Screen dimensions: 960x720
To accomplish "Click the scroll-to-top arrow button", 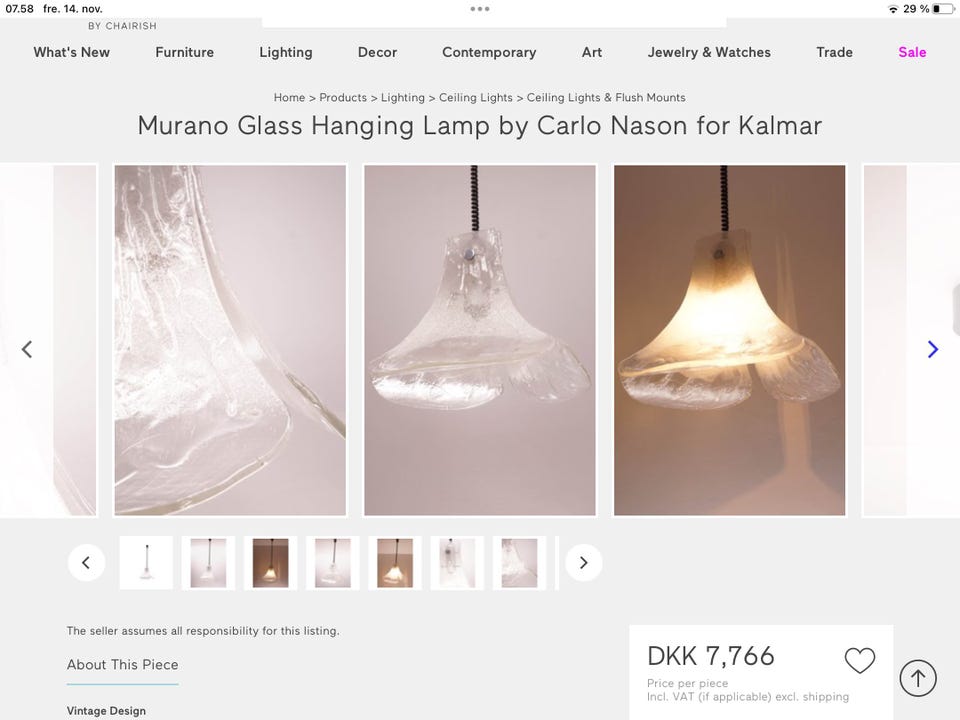I will point(918,678).
